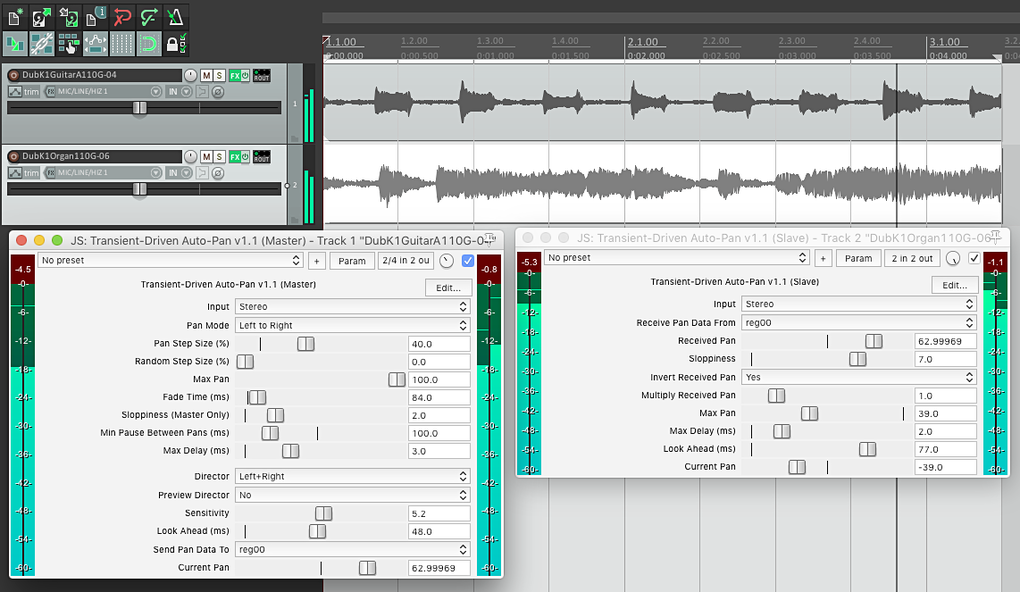
Task: Click organ track pan knob
Action: [x=190, y=157]
